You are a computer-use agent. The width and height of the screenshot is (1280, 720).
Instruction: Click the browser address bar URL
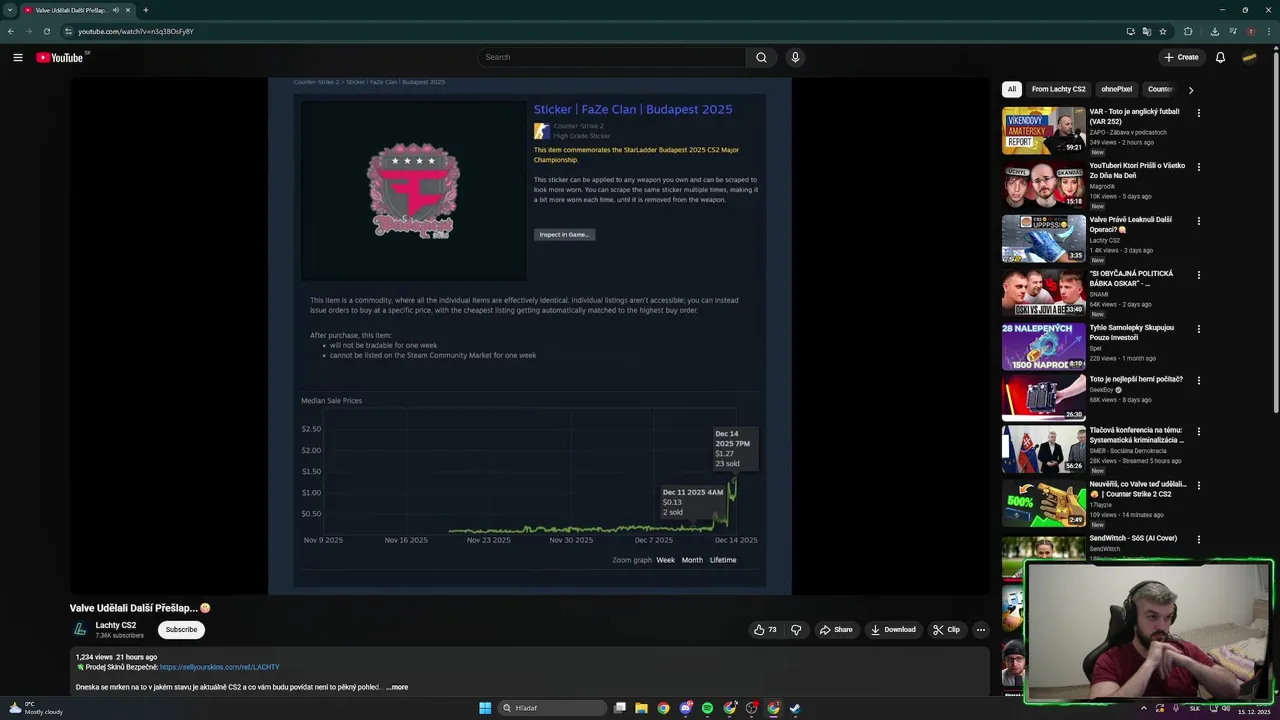click(136, 31)
